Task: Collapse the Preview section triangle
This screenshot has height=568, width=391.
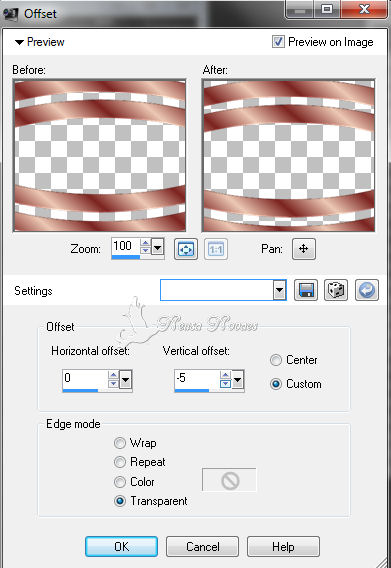Action: (19, 42)
